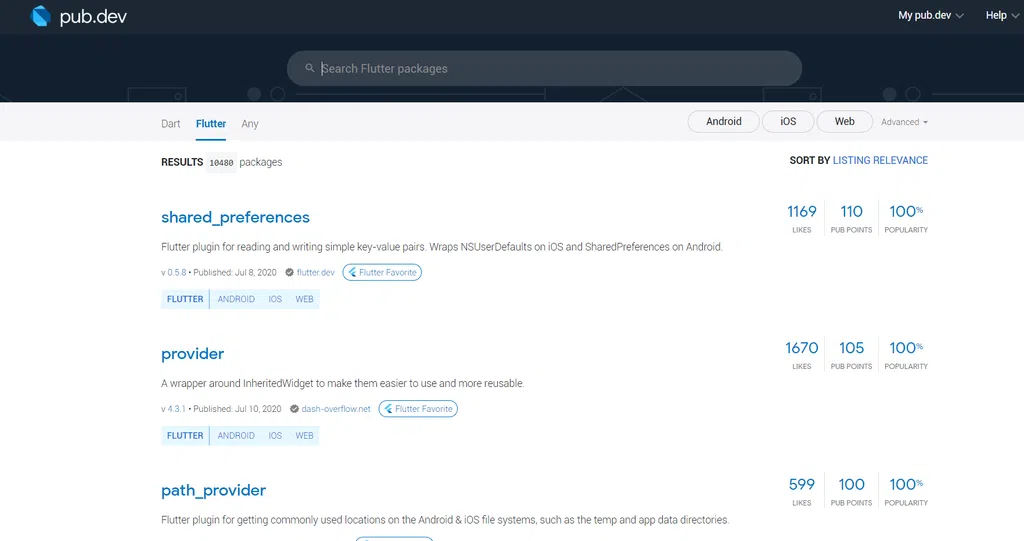Click FLUTTER tag under provider

pyautogui.click(x=185, y=436)
